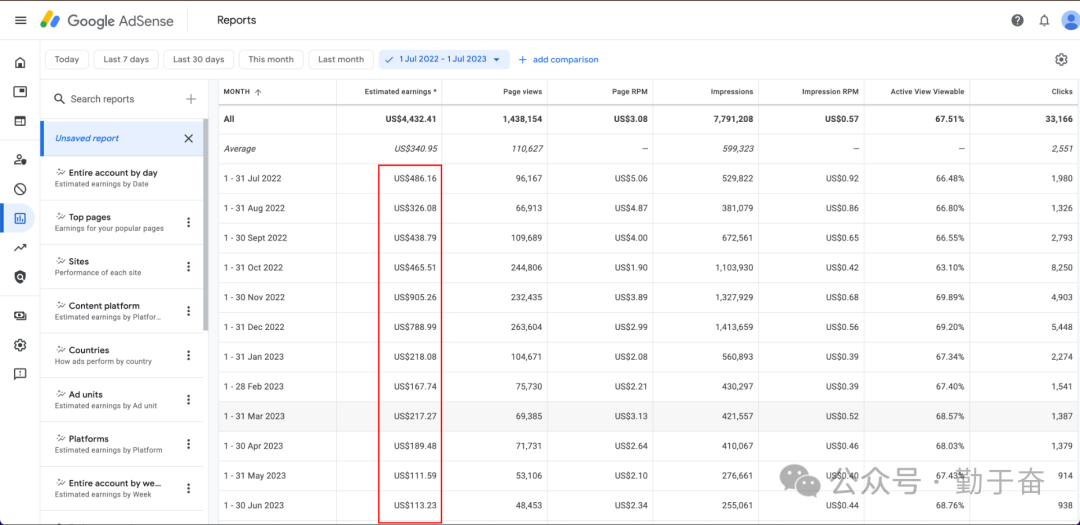Open the hamburger main menu

tap(21, 20)
